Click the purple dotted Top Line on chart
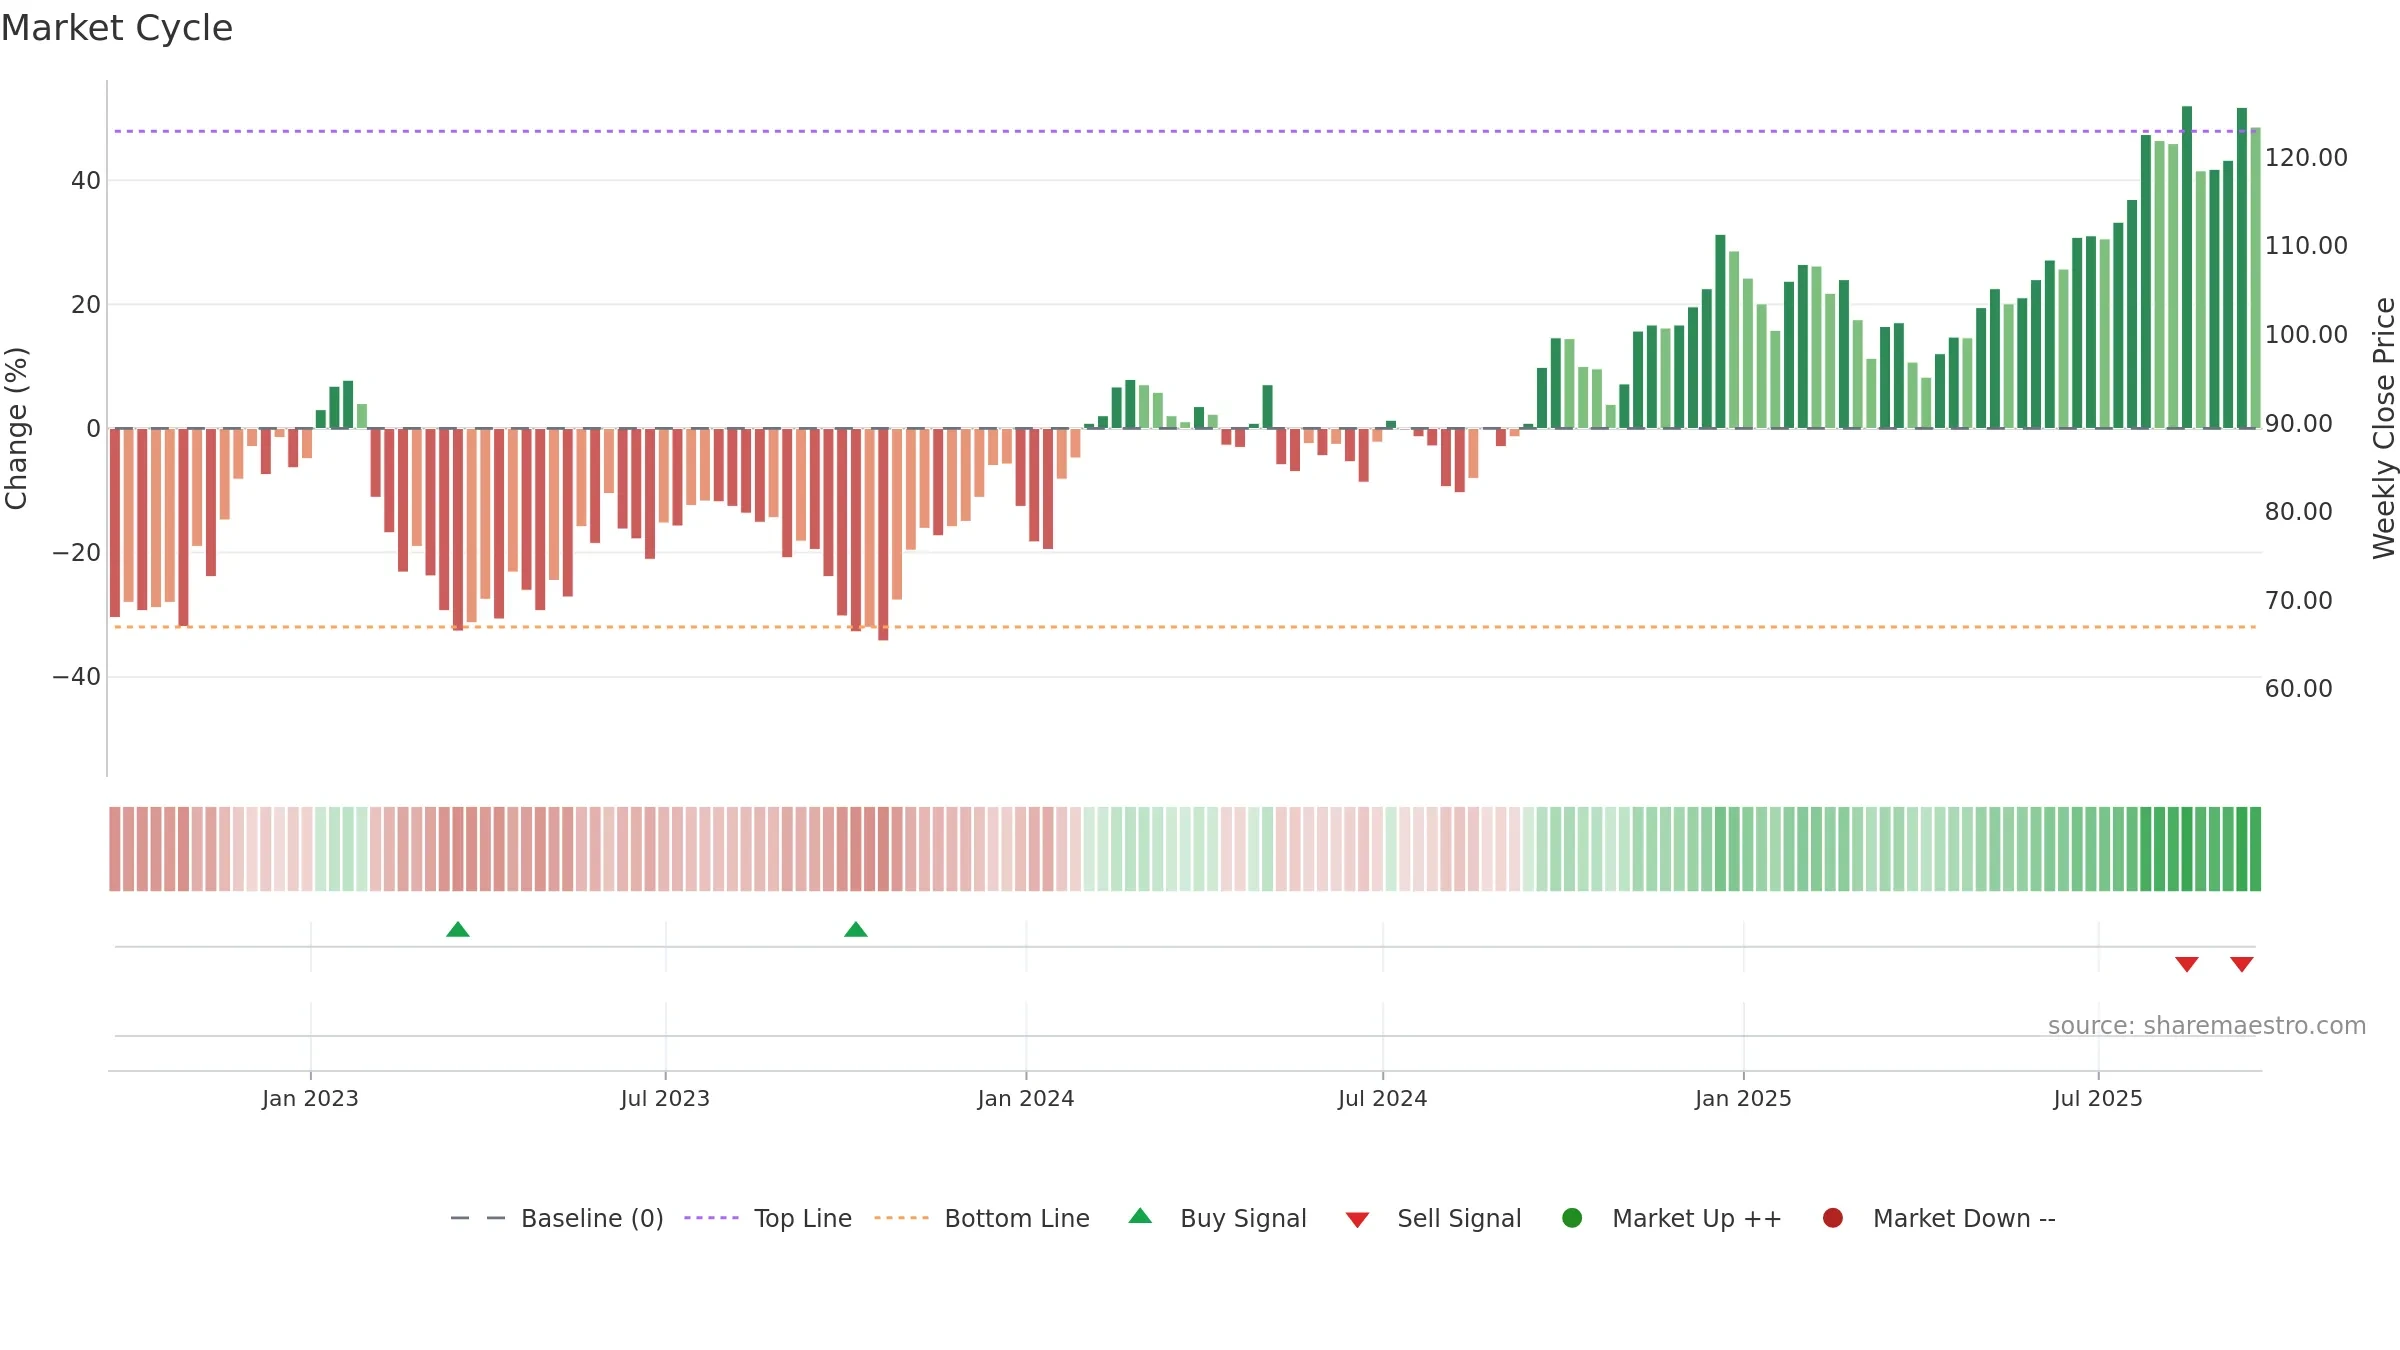2400x1350 pixels. [x=1185, y=131]
